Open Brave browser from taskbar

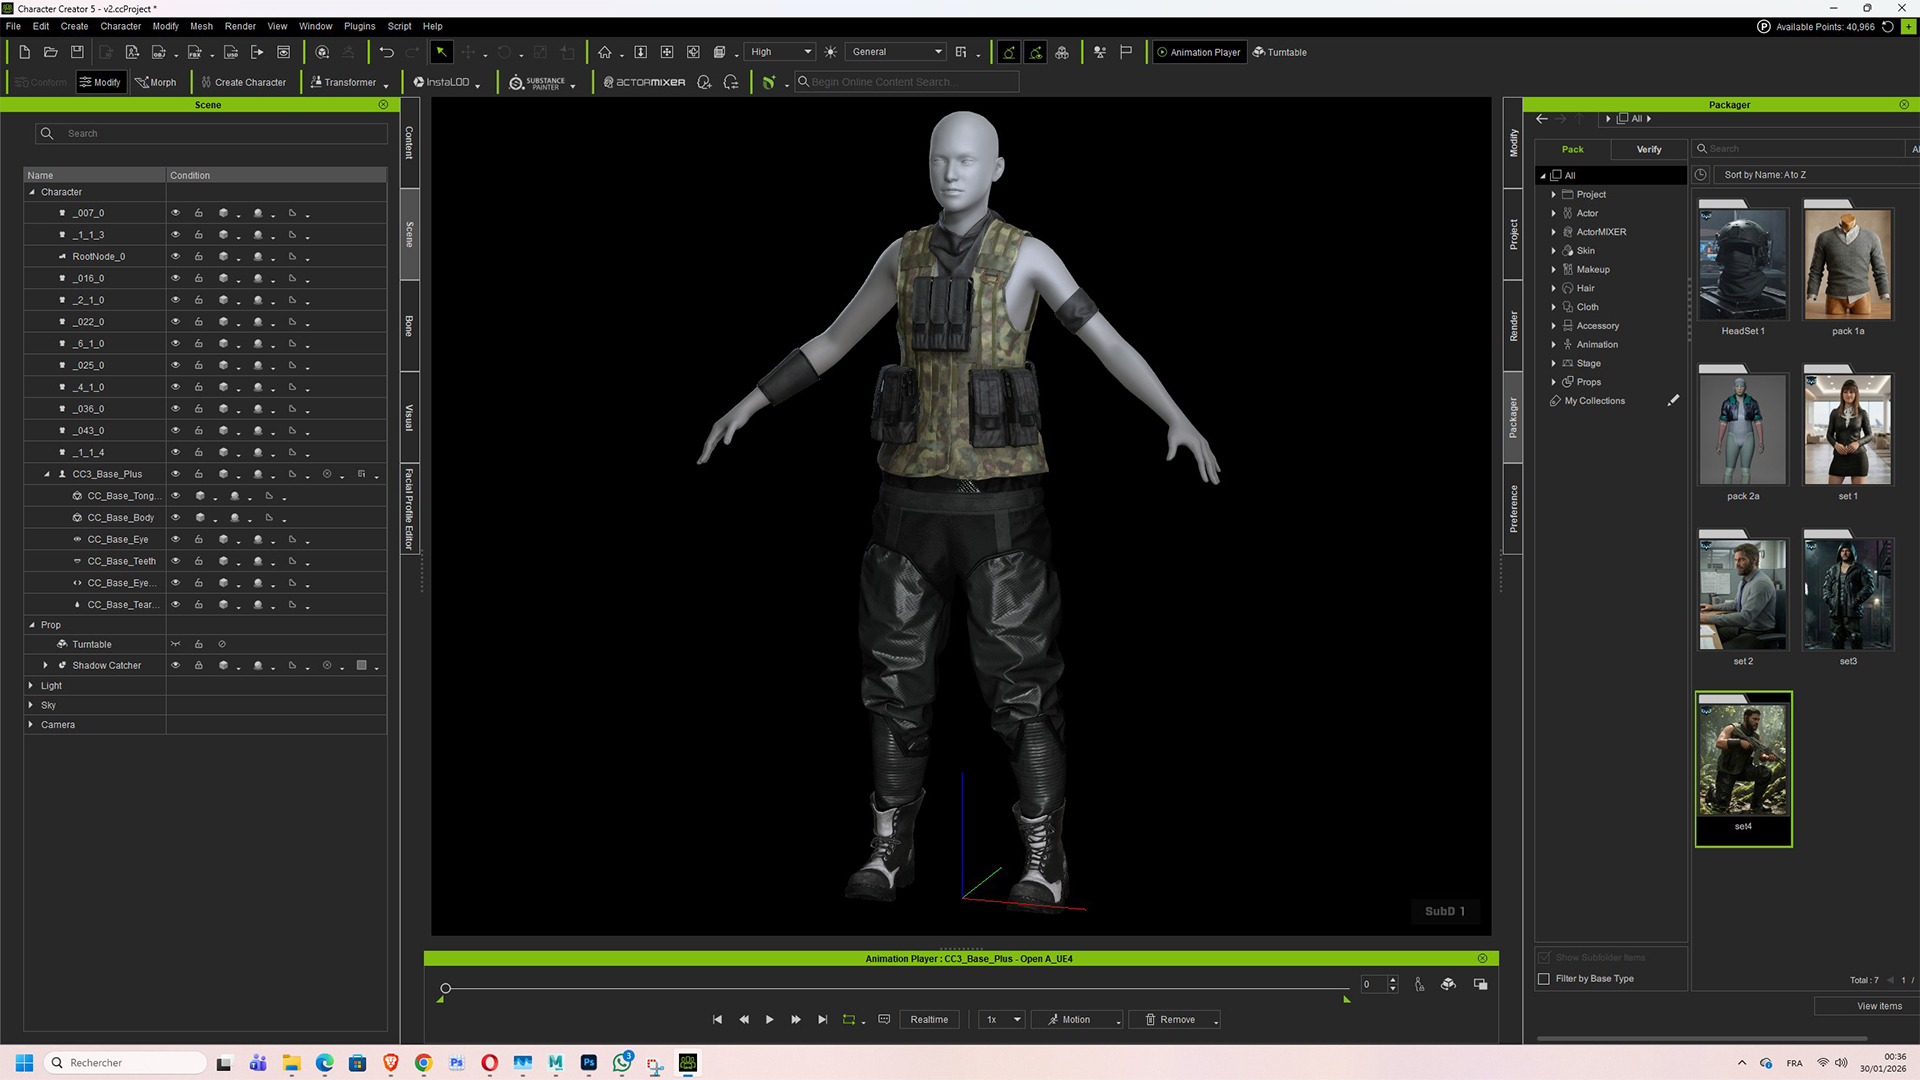(x=390, y=1063)
